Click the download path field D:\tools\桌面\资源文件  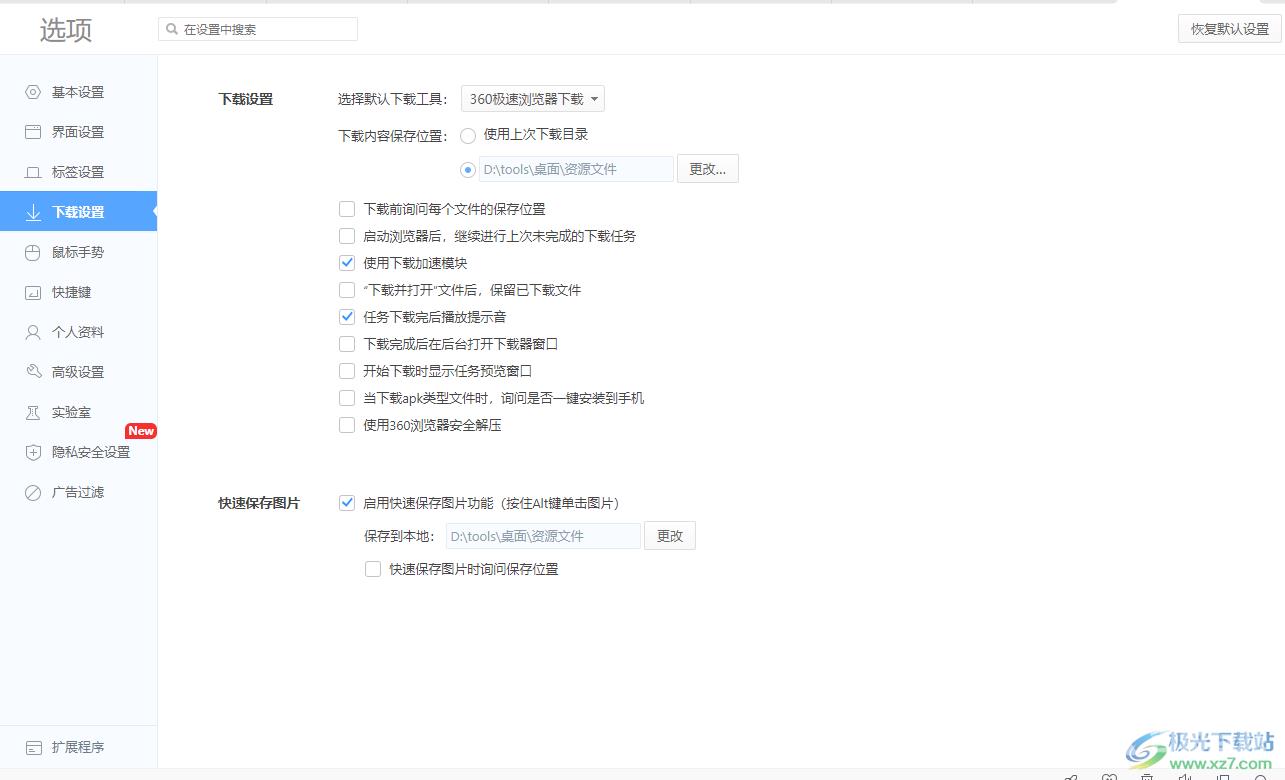576,169
